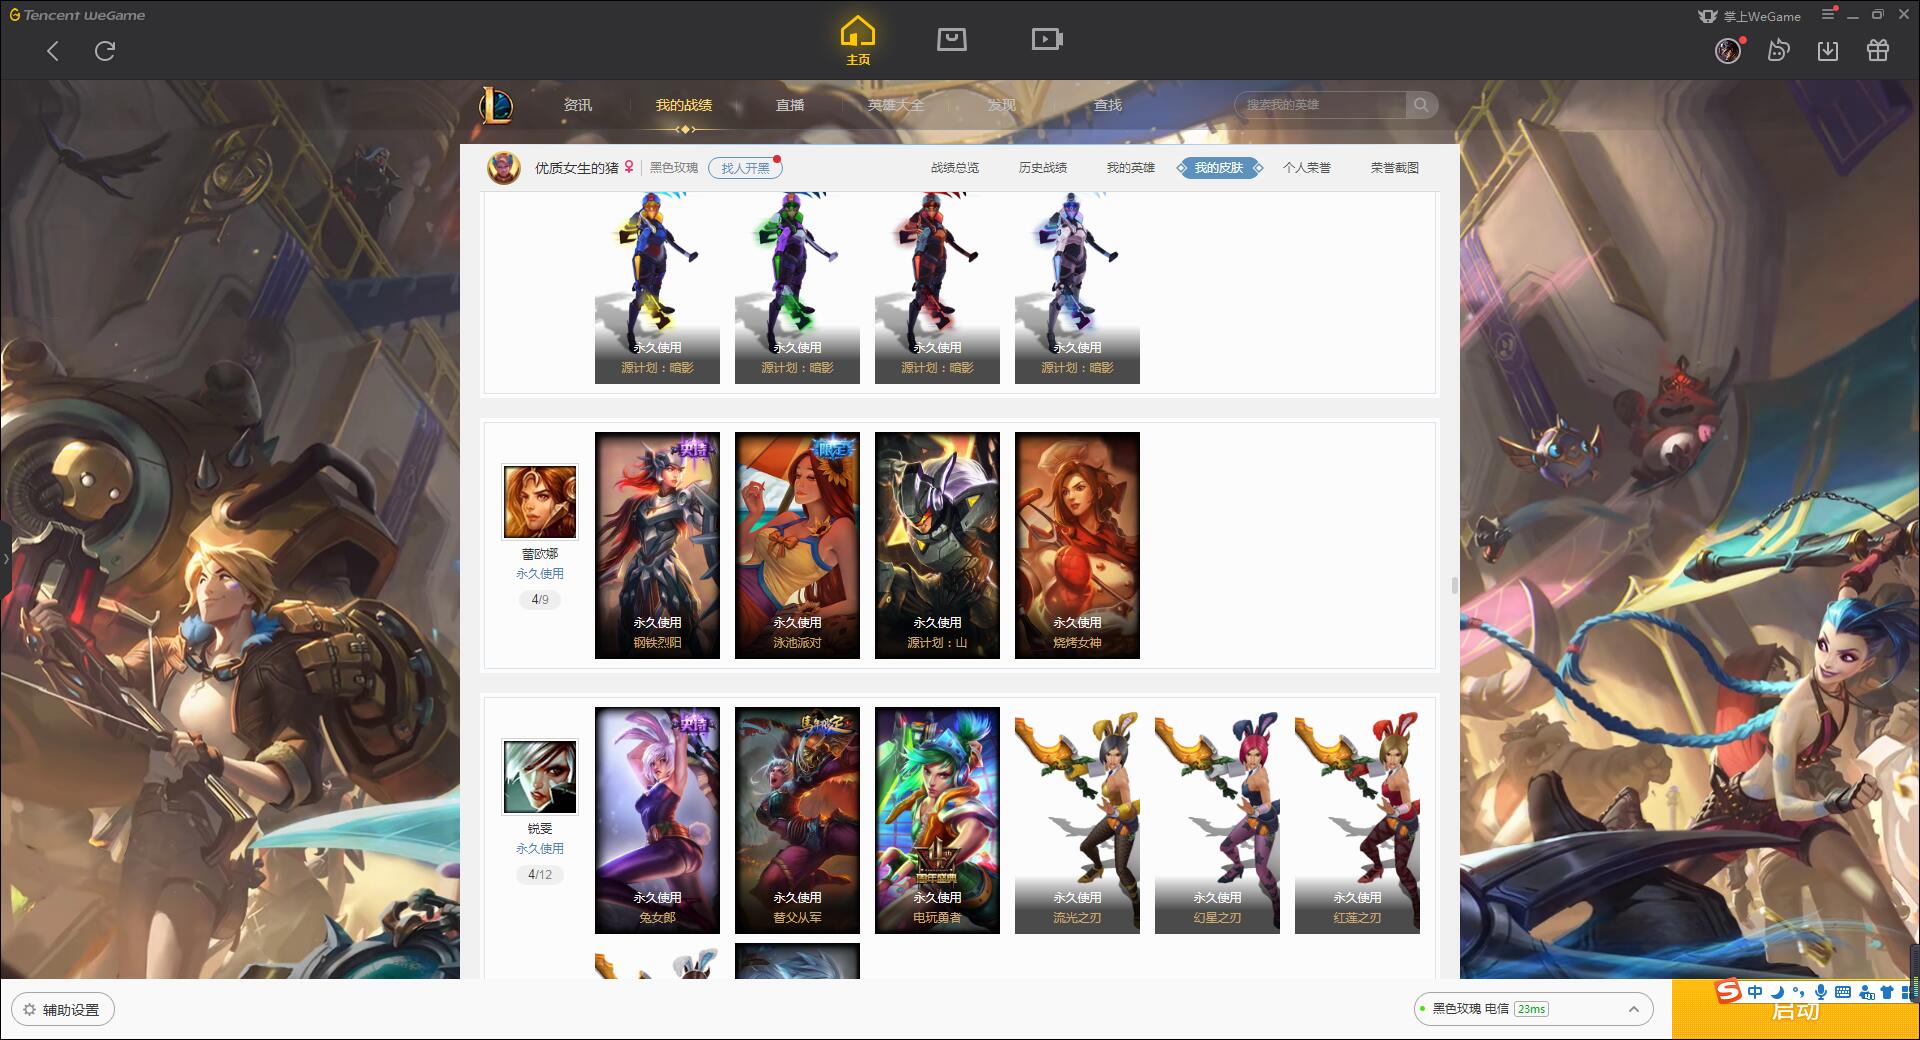This screenshot has width=1920, height=1040.
Task: Open the 我的战绩 tab
Action: click(x=684, y=105)
